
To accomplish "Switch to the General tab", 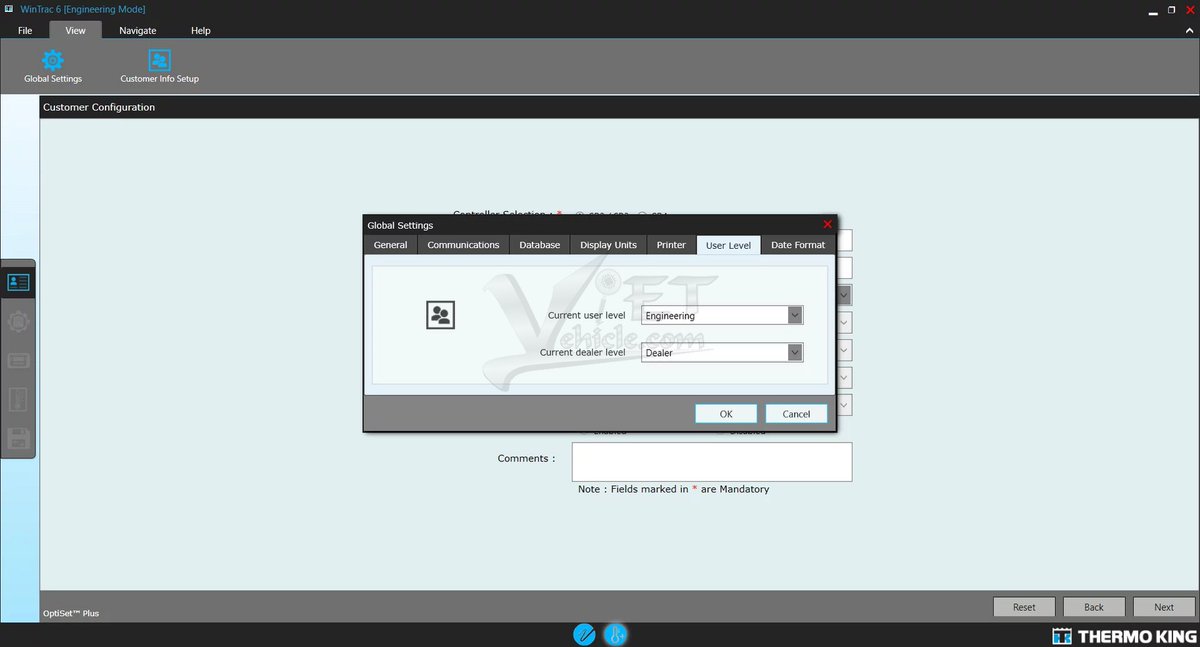I will [390, 245].
